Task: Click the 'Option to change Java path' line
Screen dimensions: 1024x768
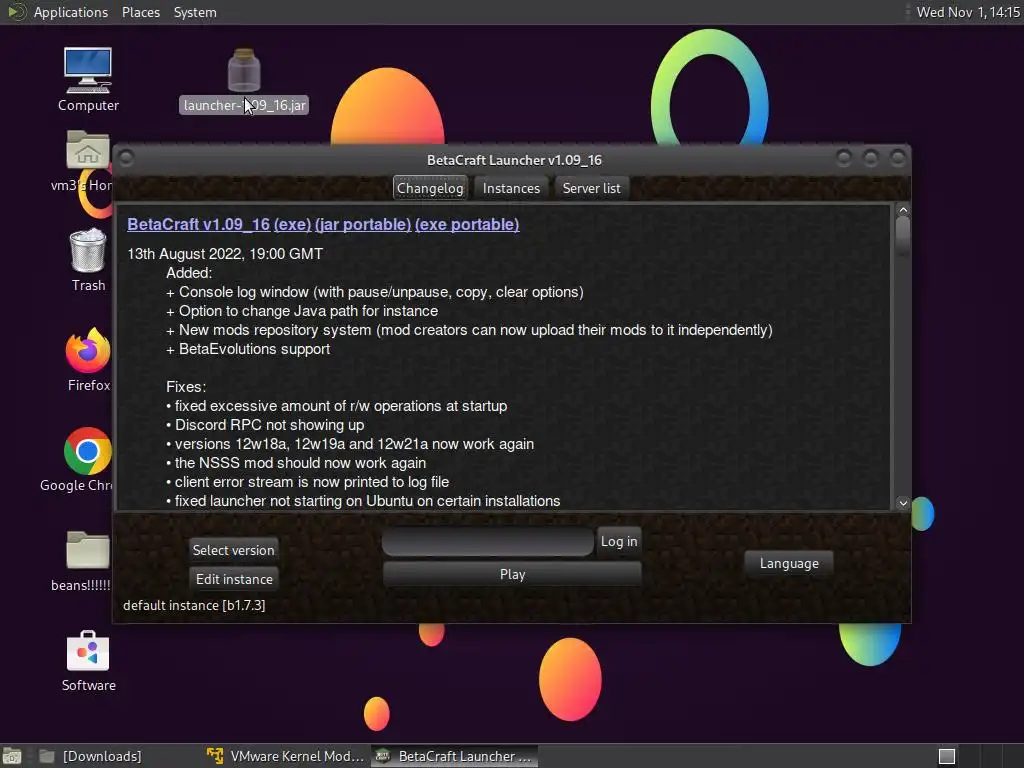Action: (302, 311)
